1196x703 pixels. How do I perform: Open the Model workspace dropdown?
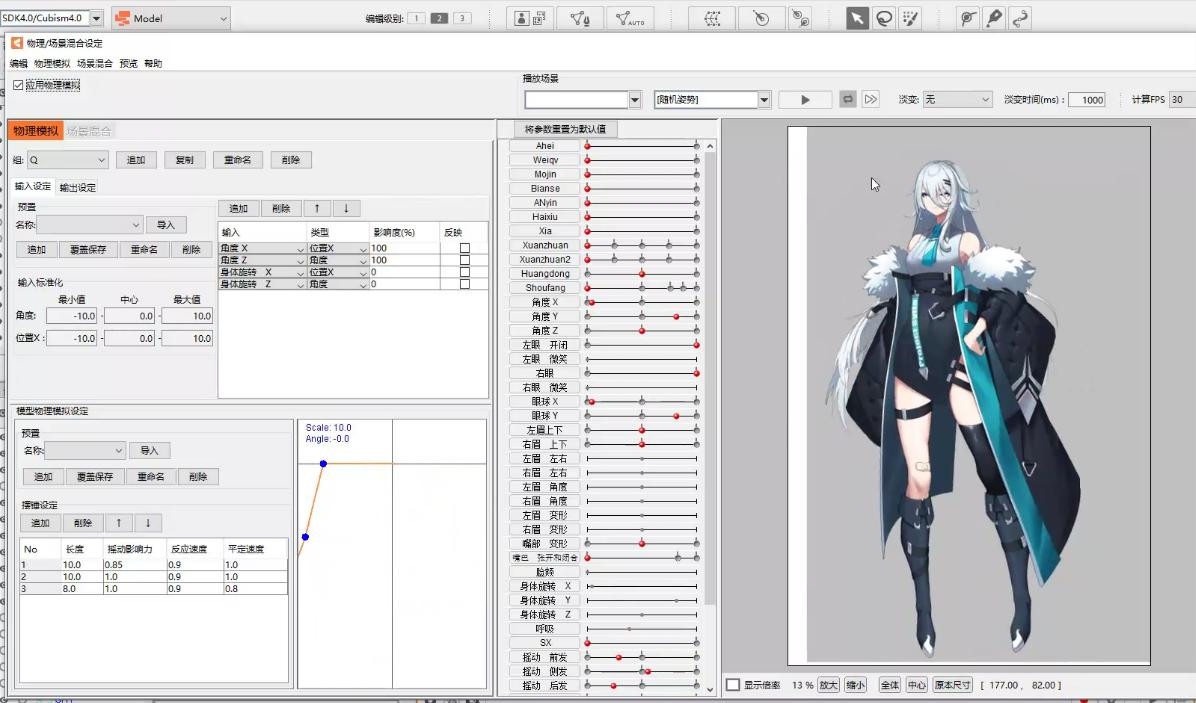[223, 18]
